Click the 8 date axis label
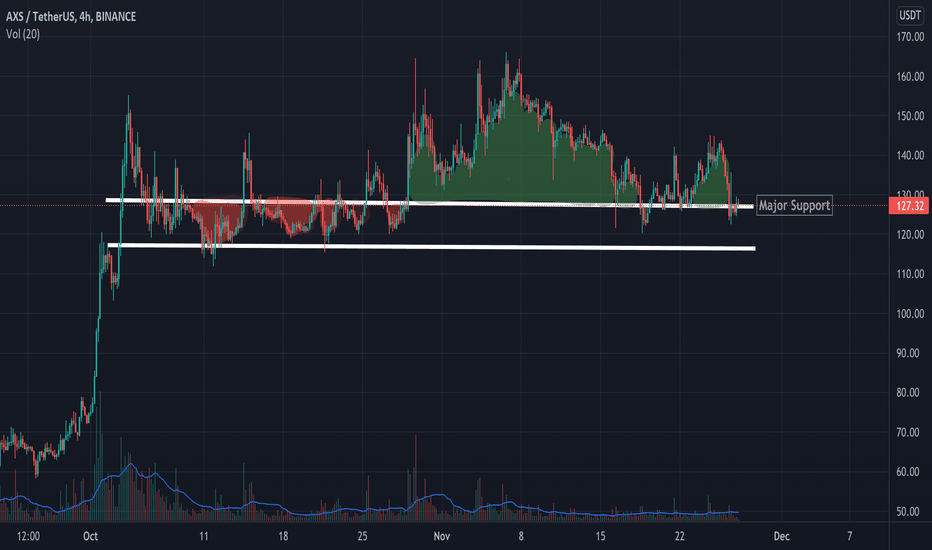The width and height of the screenshot is (932, 550). pos(521,536)
